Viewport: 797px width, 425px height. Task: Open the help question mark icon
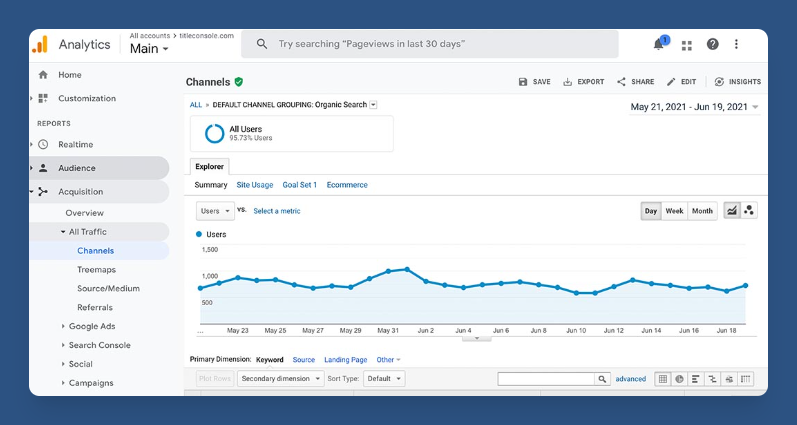click(713, 44)
